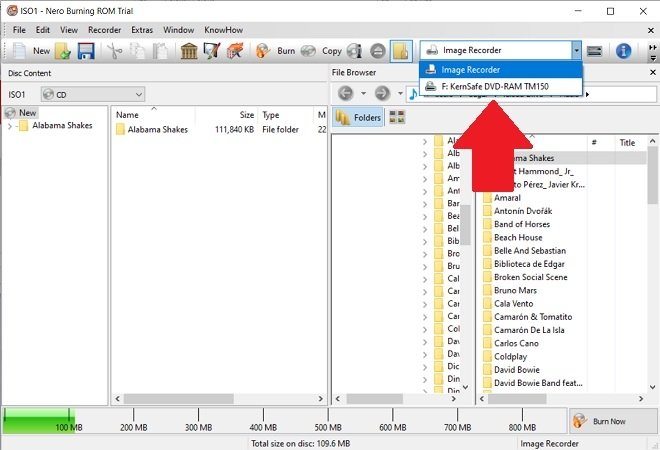This screenshot has width=660, height=450.
Task: Click the Burn toolbar button
Action: point(275,51)
